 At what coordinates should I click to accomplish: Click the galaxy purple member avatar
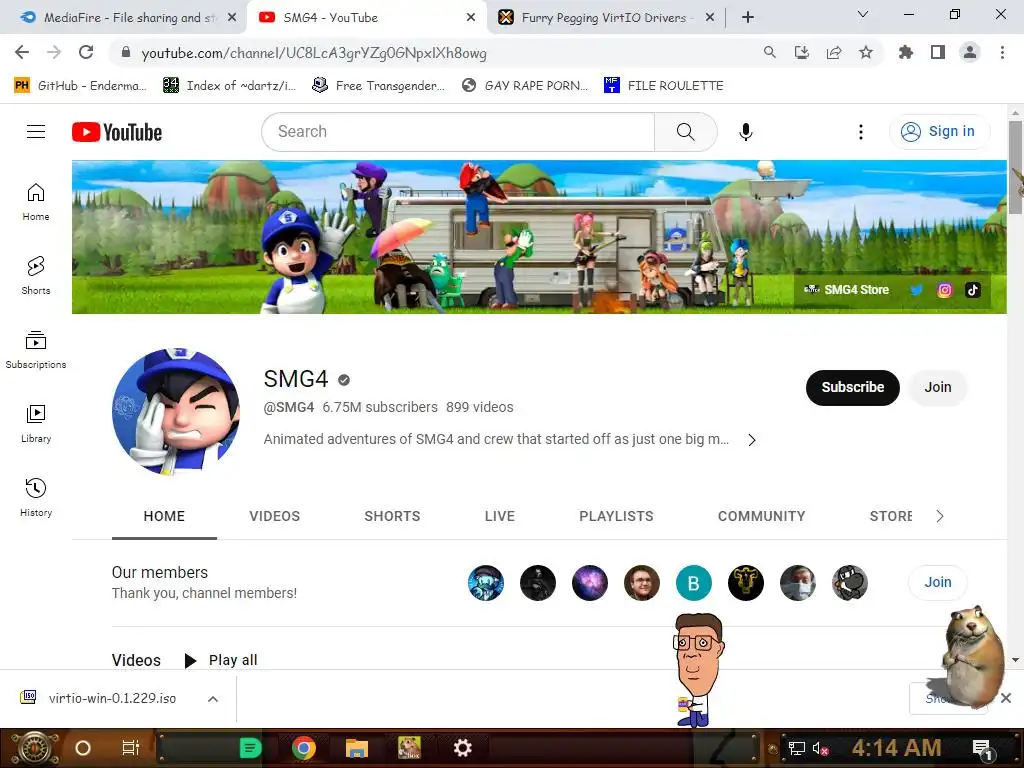click(x=590, y=583)
